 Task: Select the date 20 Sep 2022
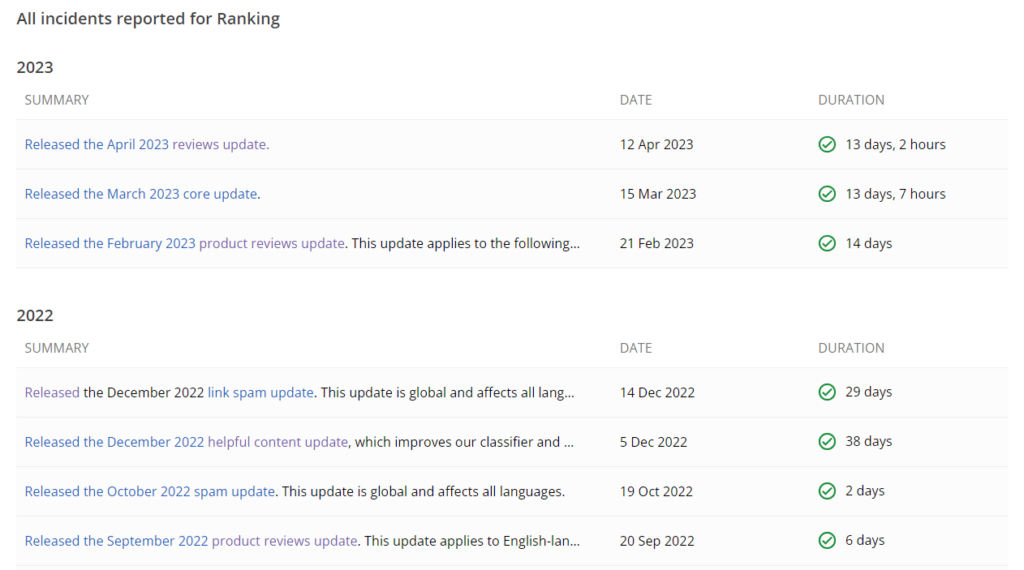point(657,541)
